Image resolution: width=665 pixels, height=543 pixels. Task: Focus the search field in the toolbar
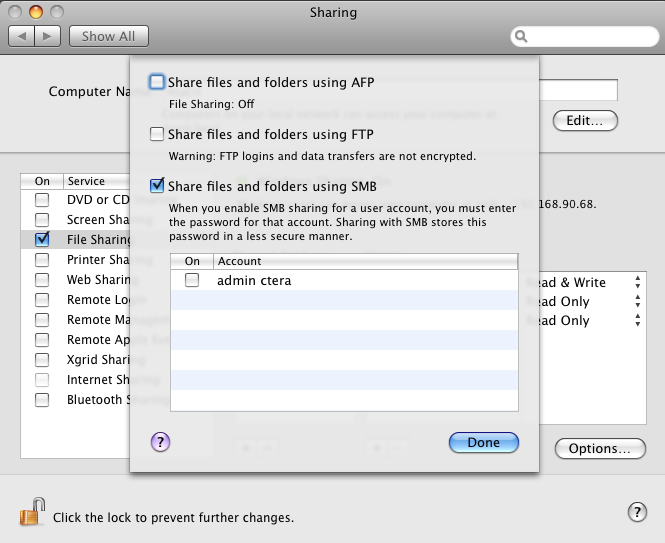584,37
